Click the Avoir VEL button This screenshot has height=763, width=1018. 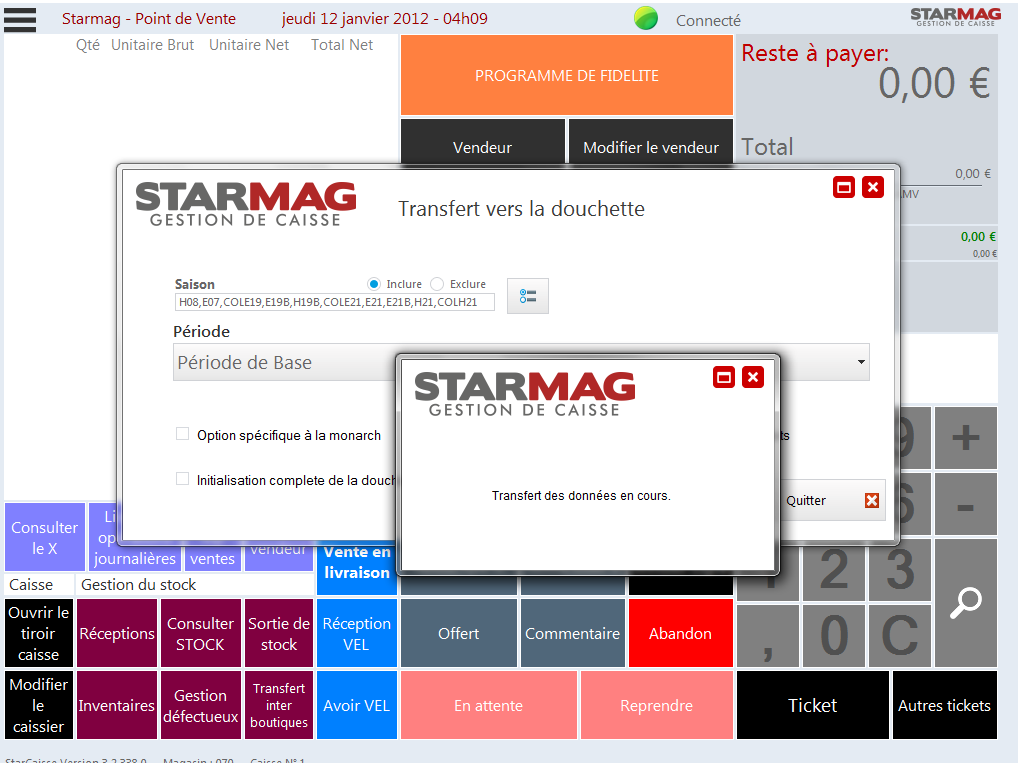pos(356,705)
